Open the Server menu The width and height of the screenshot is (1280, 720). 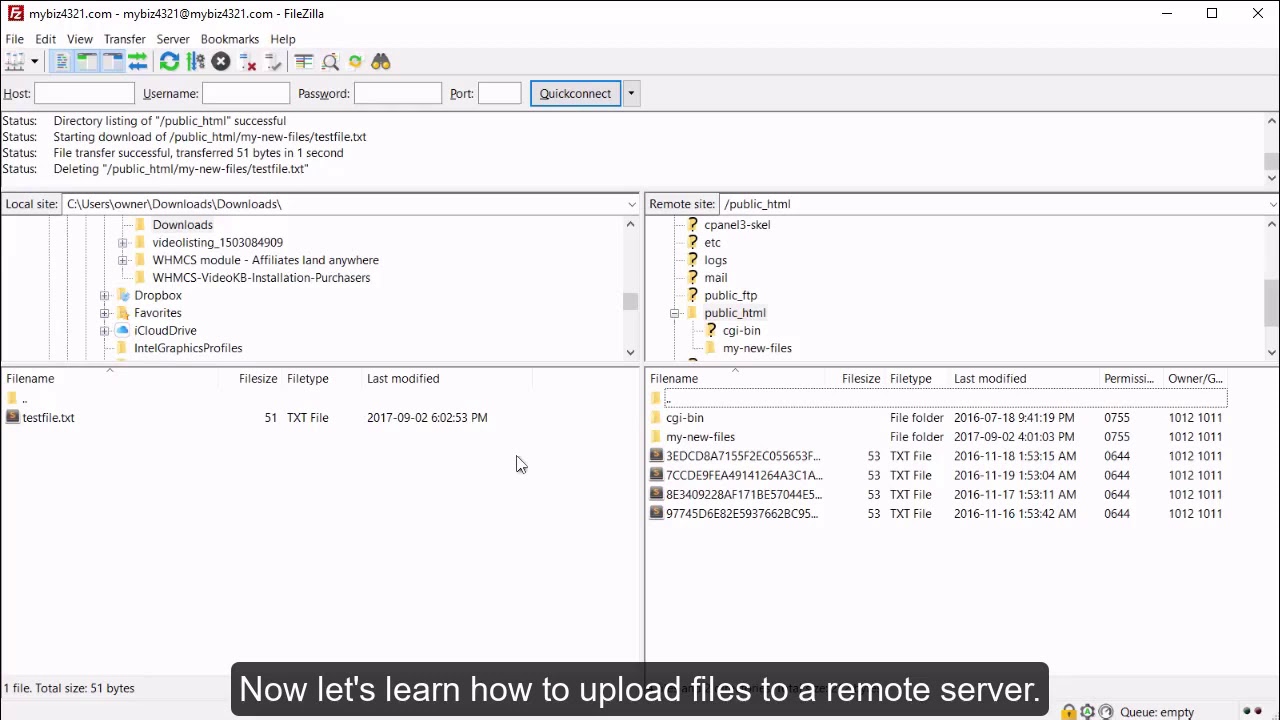(x=173, y=39)
